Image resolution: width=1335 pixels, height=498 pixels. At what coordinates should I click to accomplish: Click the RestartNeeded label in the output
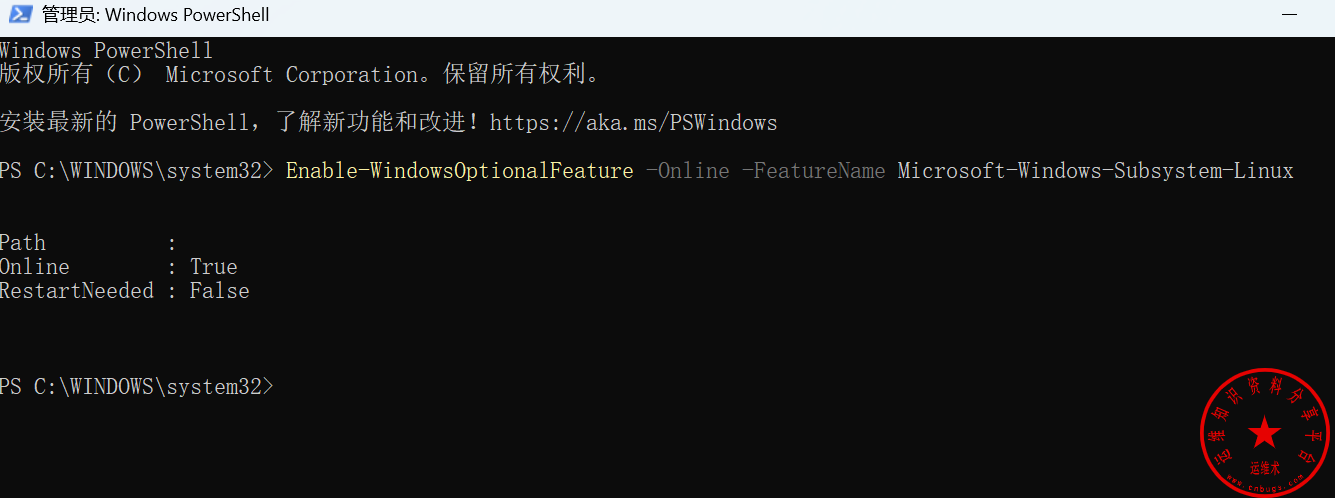pos(77,291)
